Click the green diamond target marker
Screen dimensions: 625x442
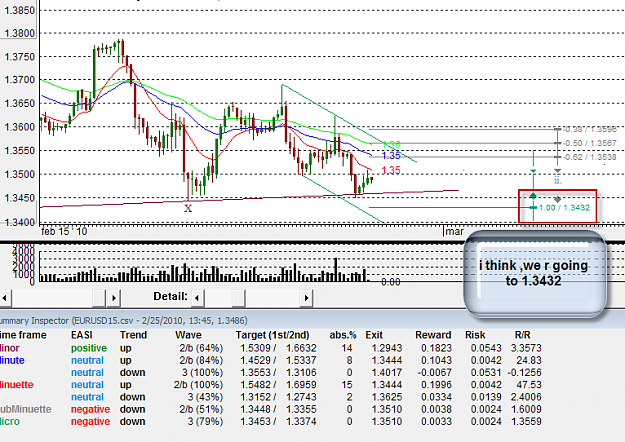coord(533,196)
